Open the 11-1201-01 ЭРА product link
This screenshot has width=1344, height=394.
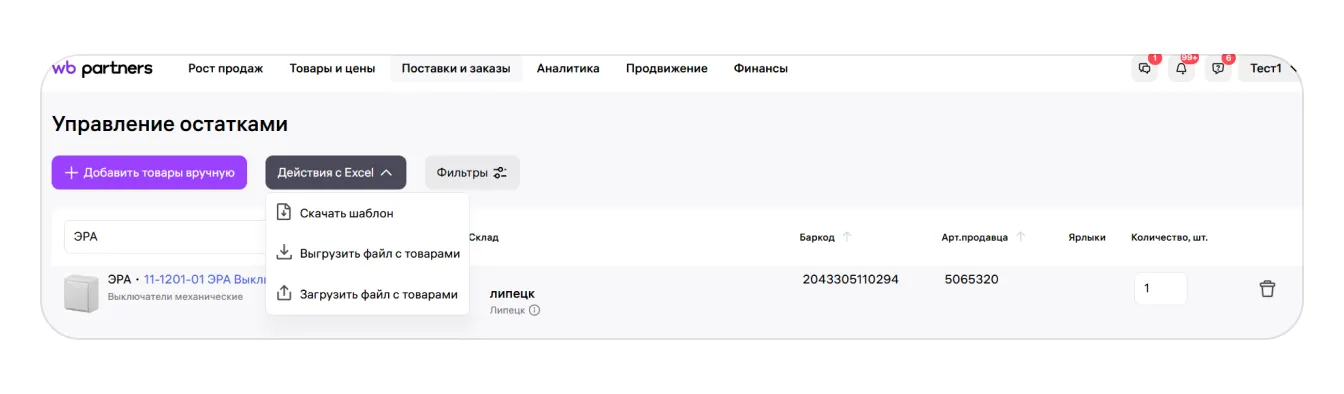tap(205, 279)
